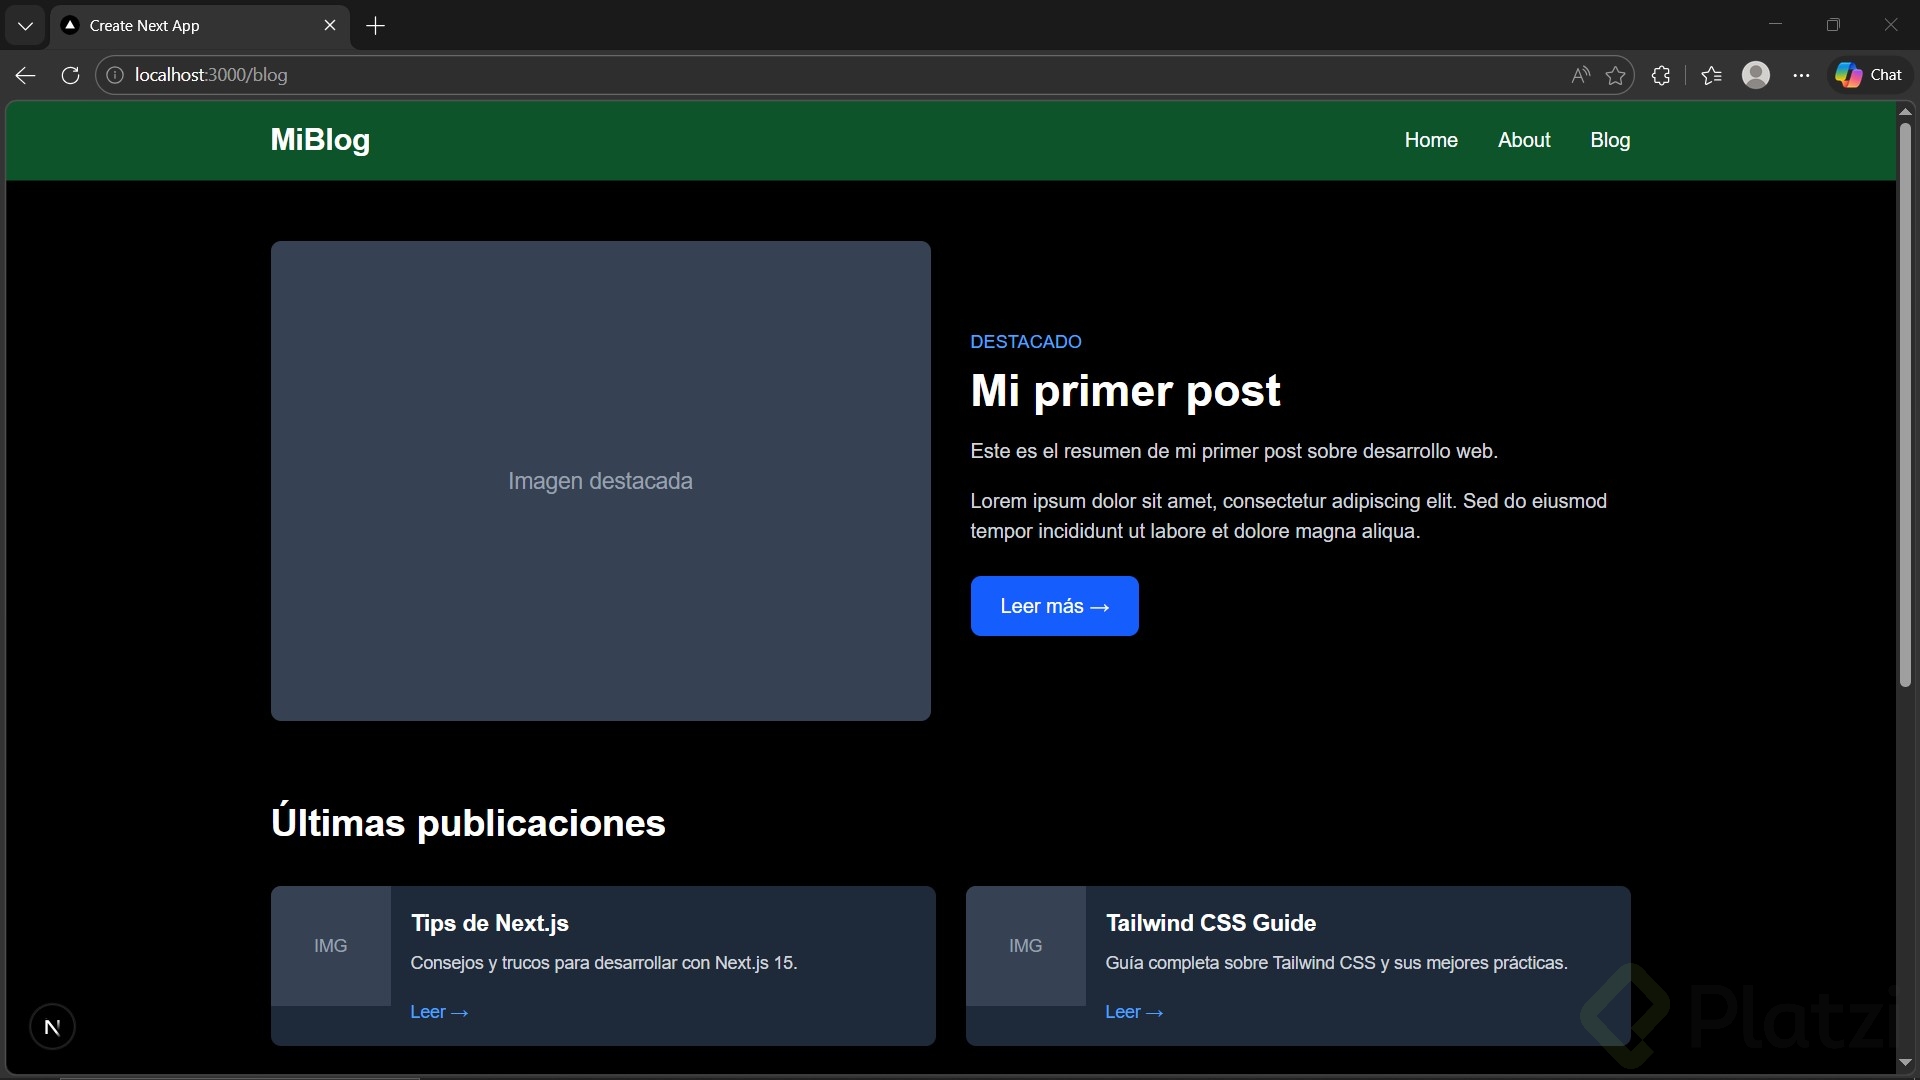This screenshot has height=1080, width=1920.
Task: Expand the tab search dropdown chevron
Action: (x=25, y=26)
